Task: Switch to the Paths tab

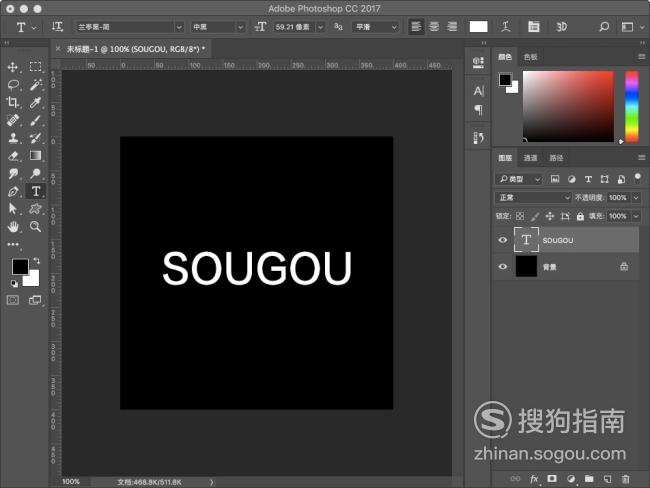Action: click(556, 158)
